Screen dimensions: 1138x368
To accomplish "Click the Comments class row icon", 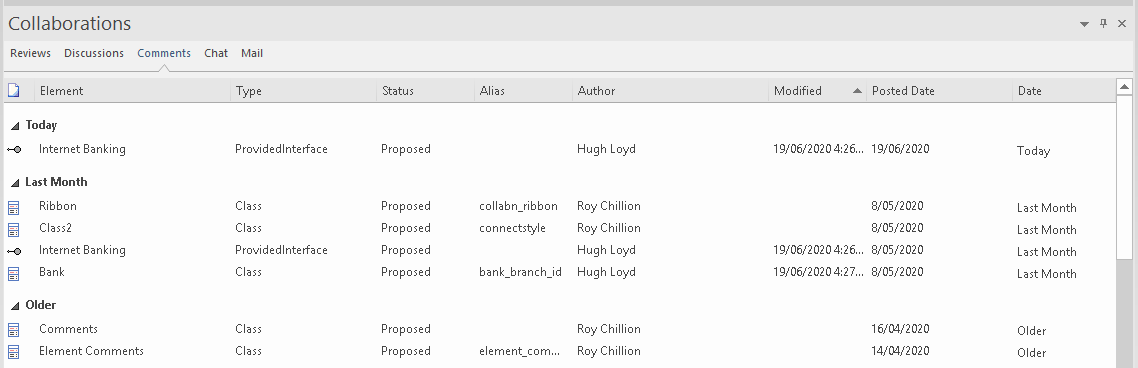I will click(14, 330).
